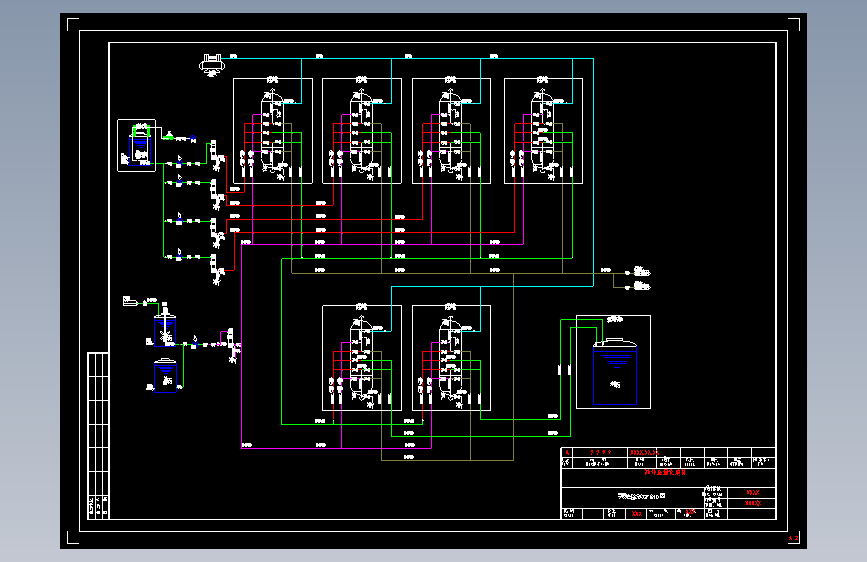867x562 pixels.
Task: Select the green-topped tank inside the small framed box
Action: click(x=140, y=145)
